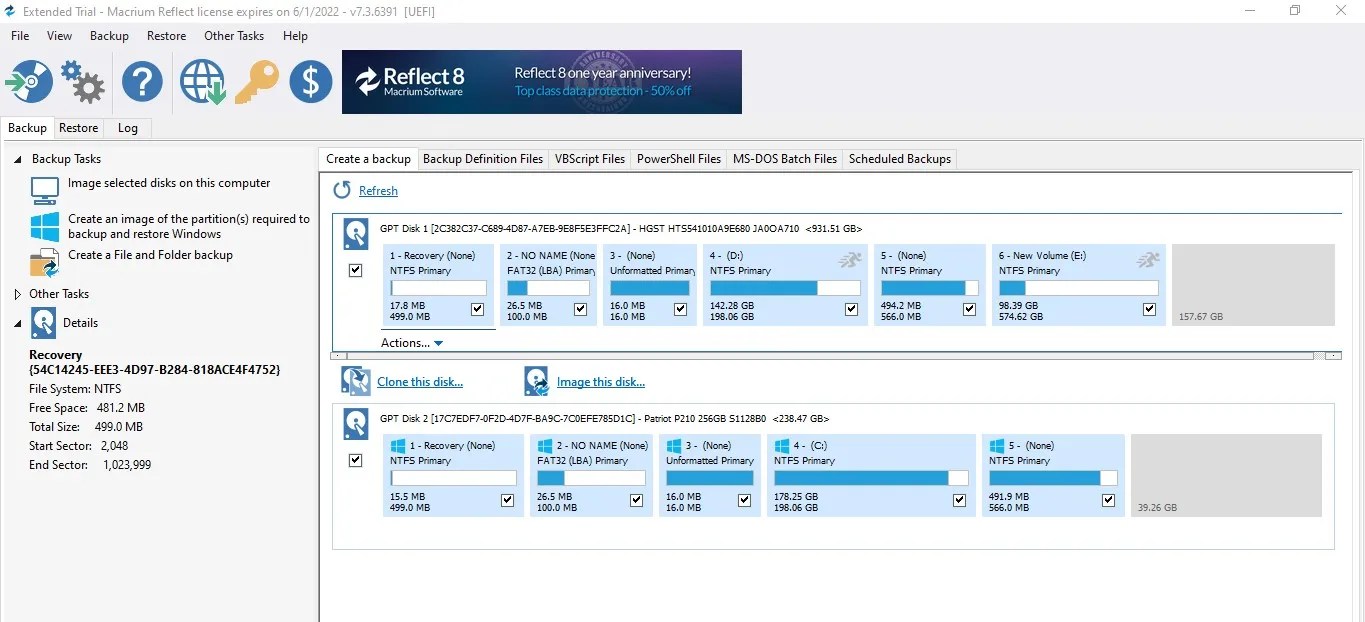Screen dimensions: 1365x622
Task: Open the Reflect 8 anniversary banner
Action: coord(542,82)
